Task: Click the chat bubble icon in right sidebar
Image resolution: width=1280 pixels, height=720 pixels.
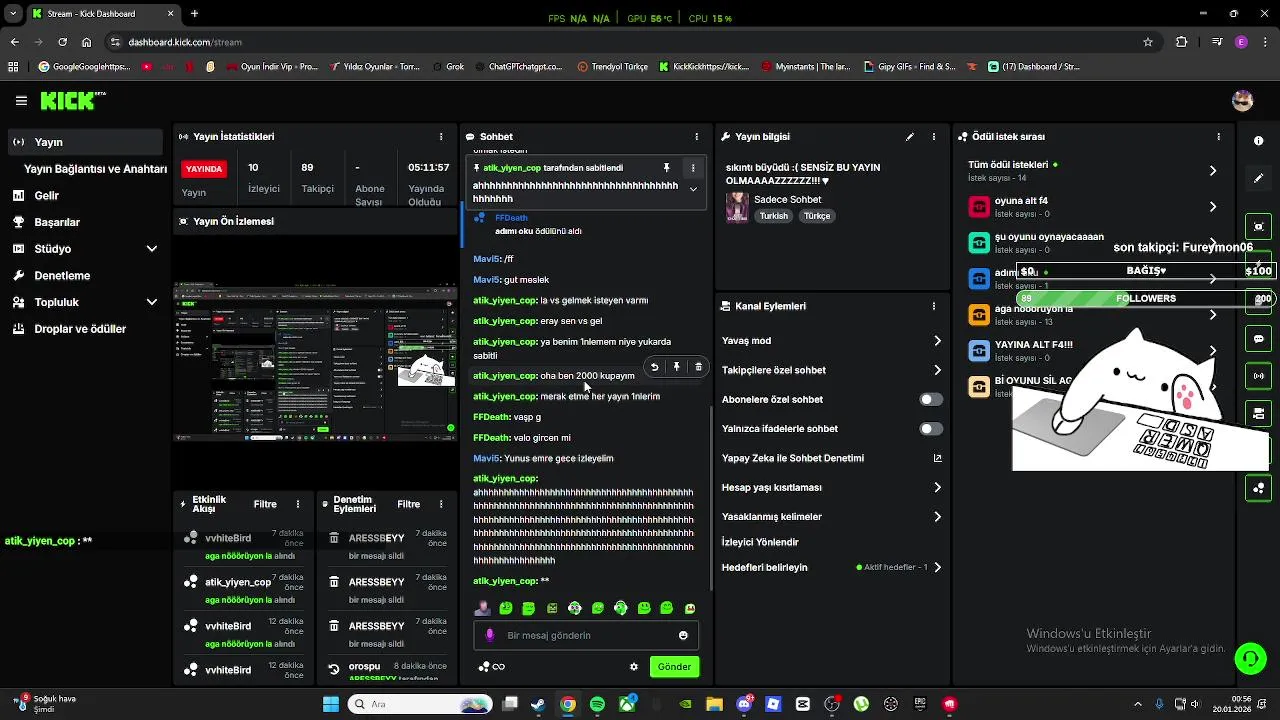Action: 1258,339
